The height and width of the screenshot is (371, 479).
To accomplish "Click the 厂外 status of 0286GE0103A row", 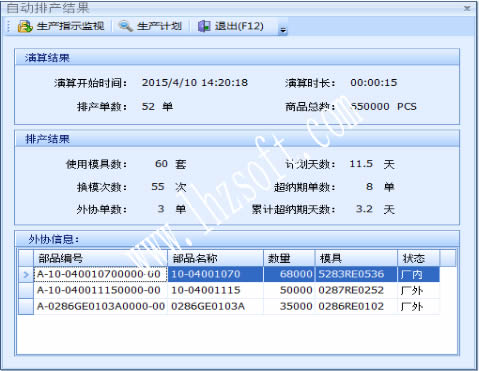I will pyautogui.click(x=419, y=306).
